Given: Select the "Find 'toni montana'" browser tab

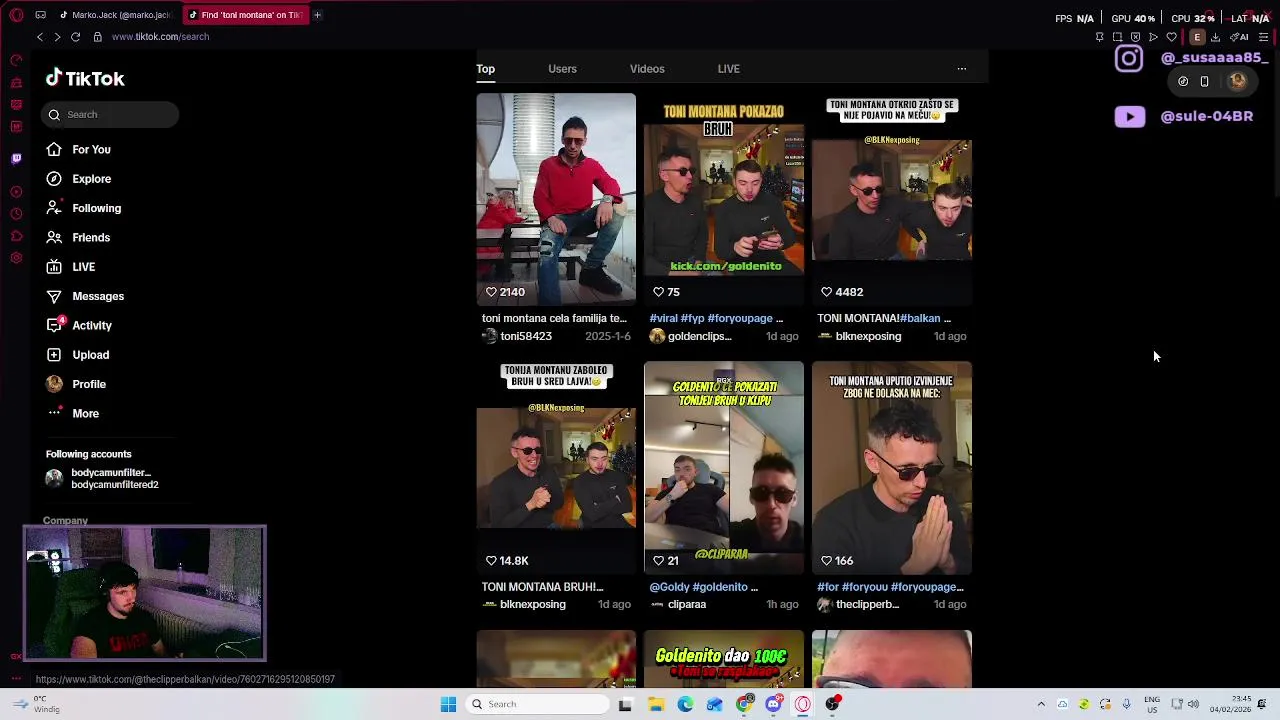Looking at the screenshot, I should pyautogui.click(x=245, y=15).
